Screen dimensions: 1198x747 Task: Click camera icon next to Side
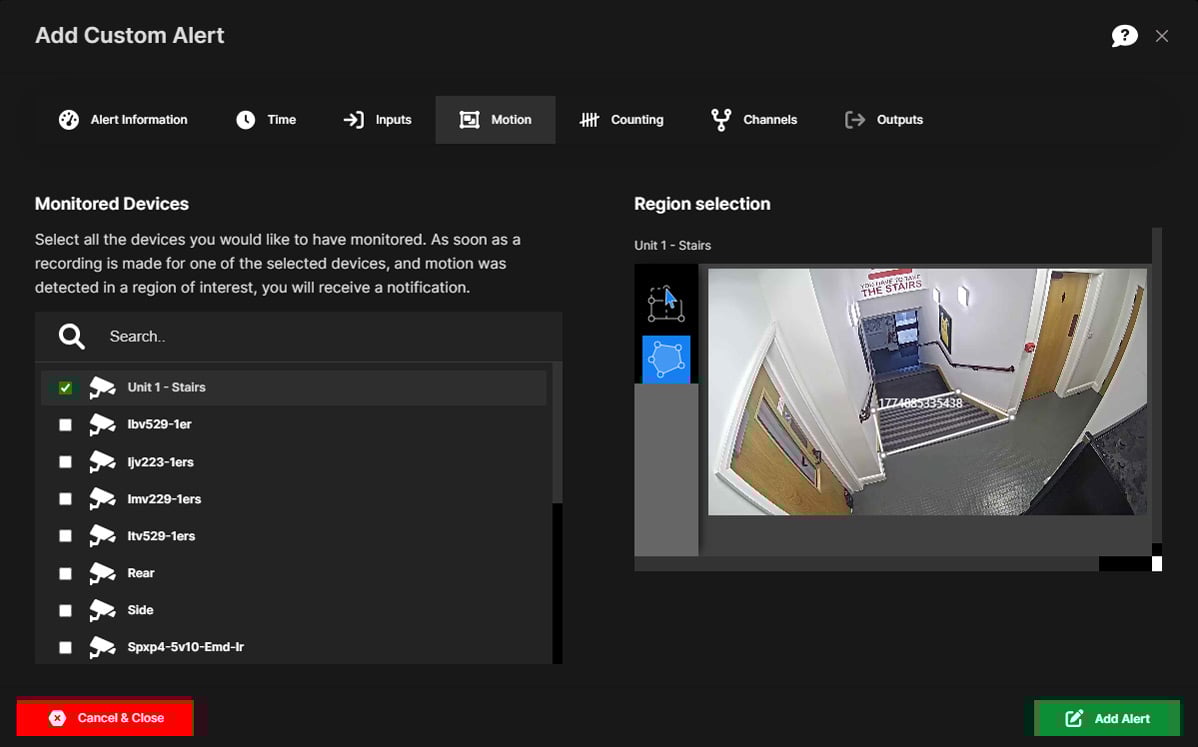[x=102, y=610]
